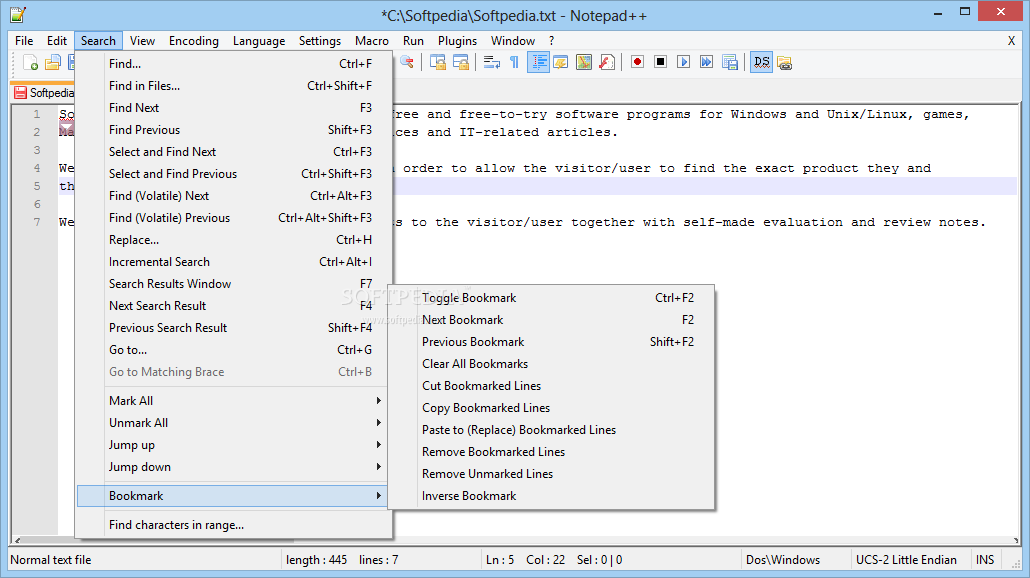Click Copy Bookmarked Lines
This screenshot has height=578, width=1030.
551,408
